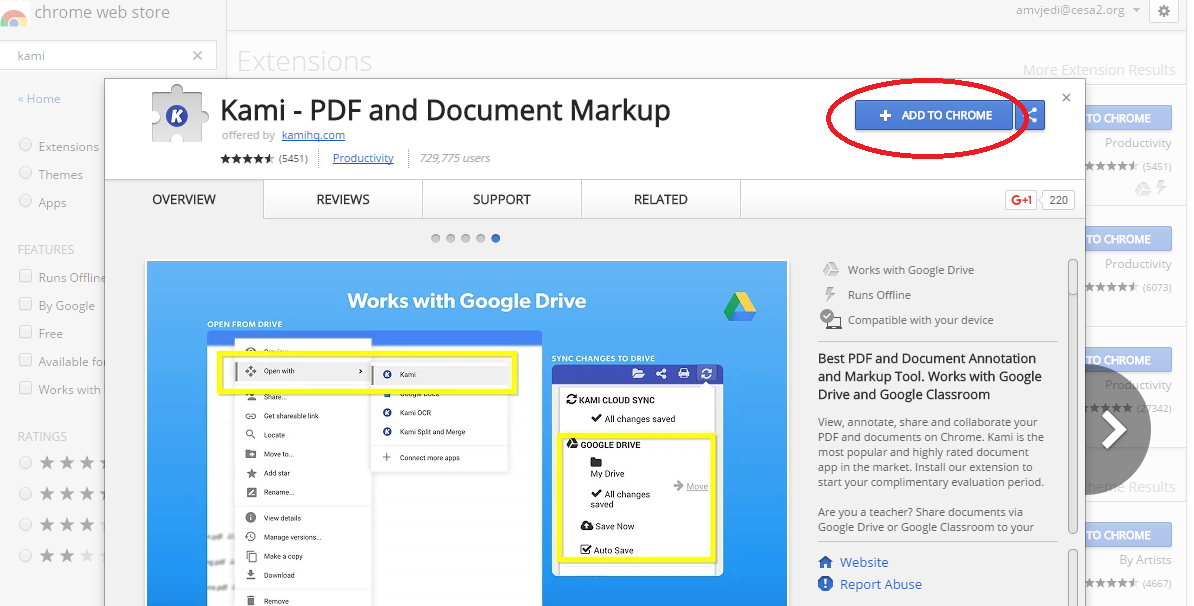
Task: Select the first screenshot carousel dot
Action: tap(436, 238)
